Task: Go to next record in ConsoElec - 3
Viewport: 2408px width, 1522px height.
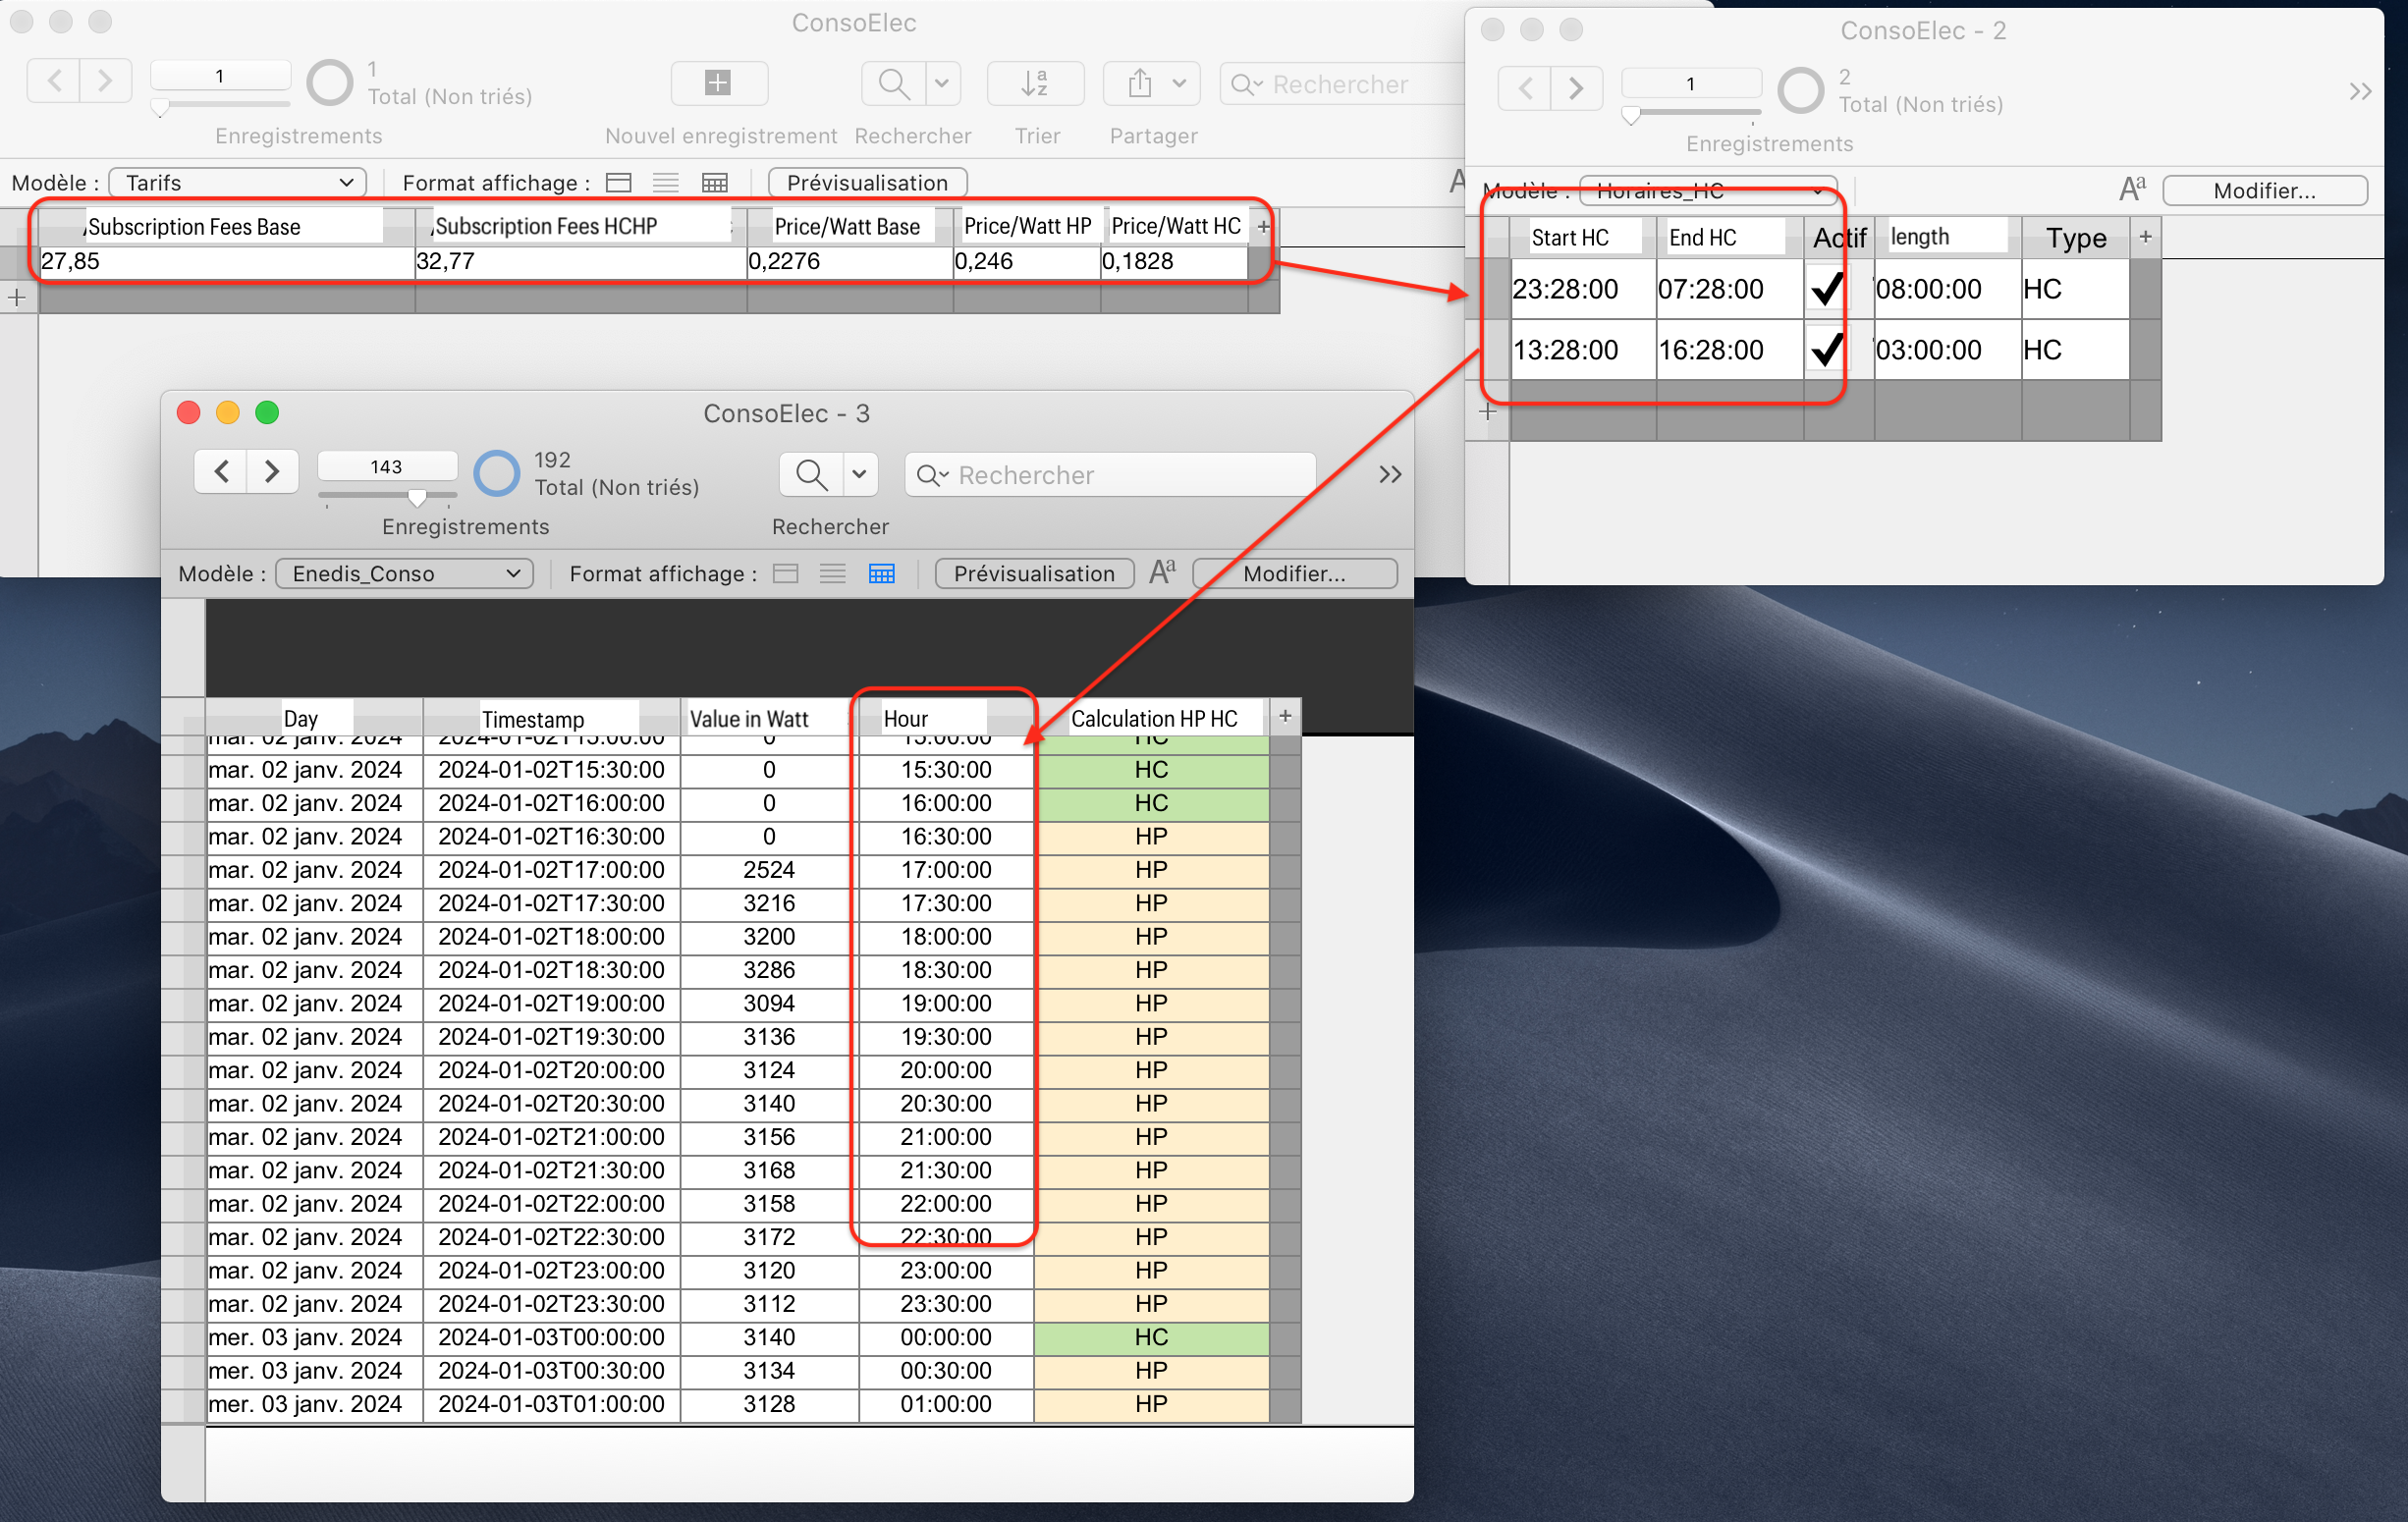Action: (x=272, y=471)
